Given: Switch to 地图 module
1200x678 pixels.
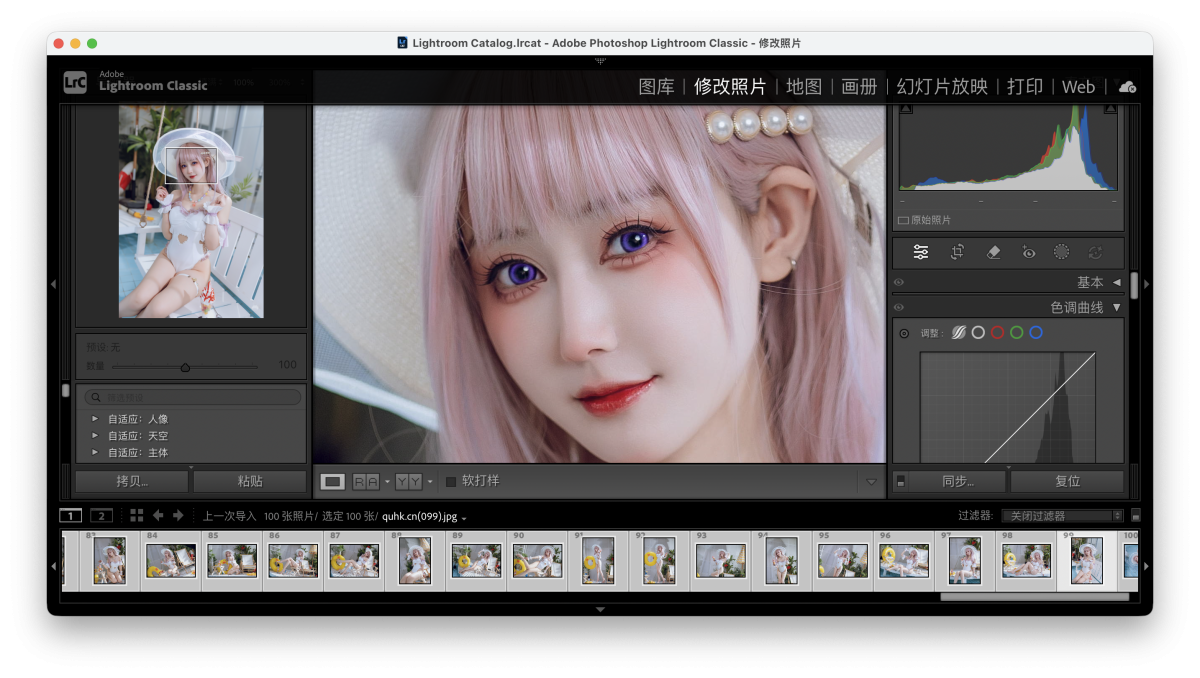Looking at the screenshot, I should (804, 86).
